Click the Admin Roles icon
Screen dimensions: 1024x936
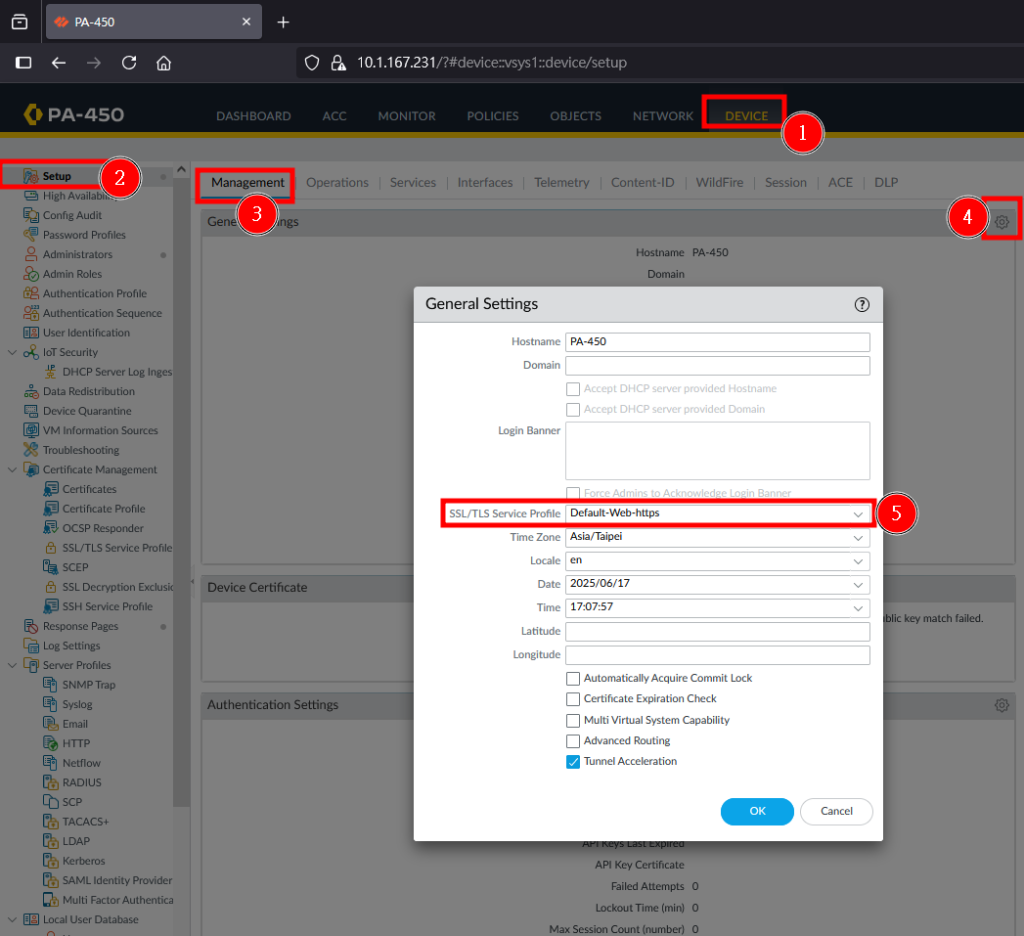pyautogui.click(x=31, y=274)
